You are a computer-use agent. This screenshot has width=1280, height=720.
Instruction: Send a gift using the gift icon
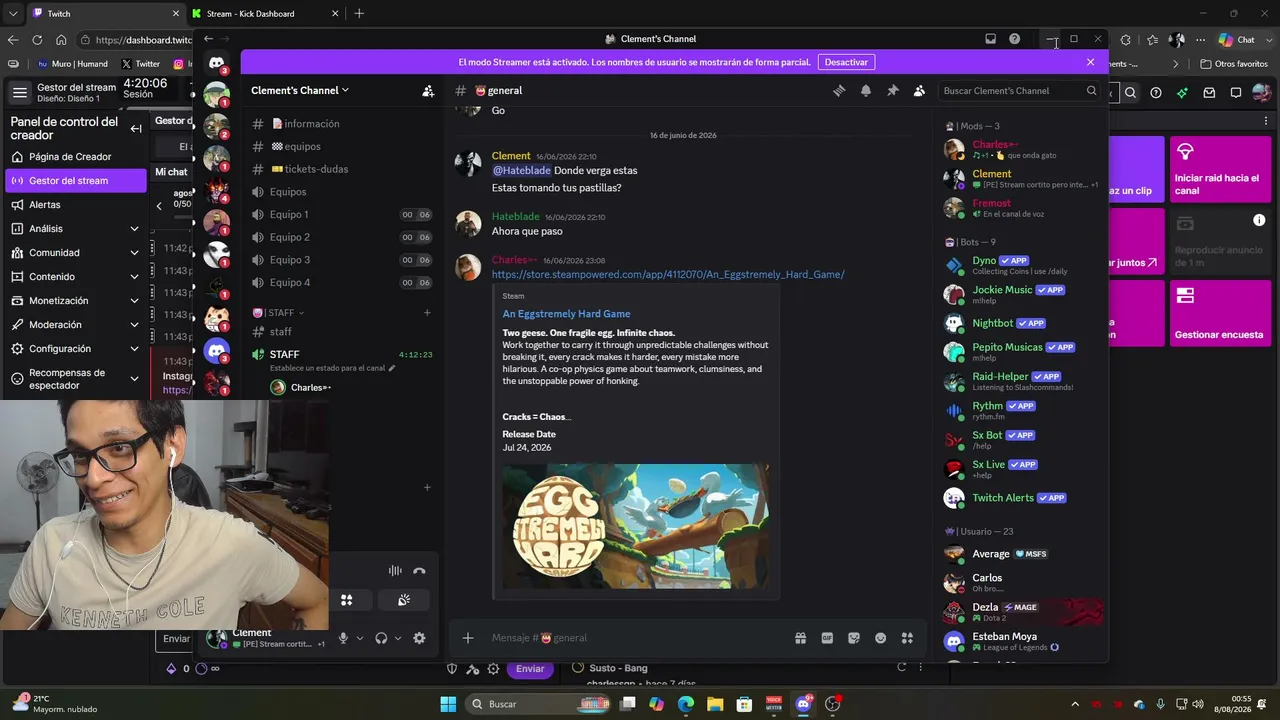point(800,638)
